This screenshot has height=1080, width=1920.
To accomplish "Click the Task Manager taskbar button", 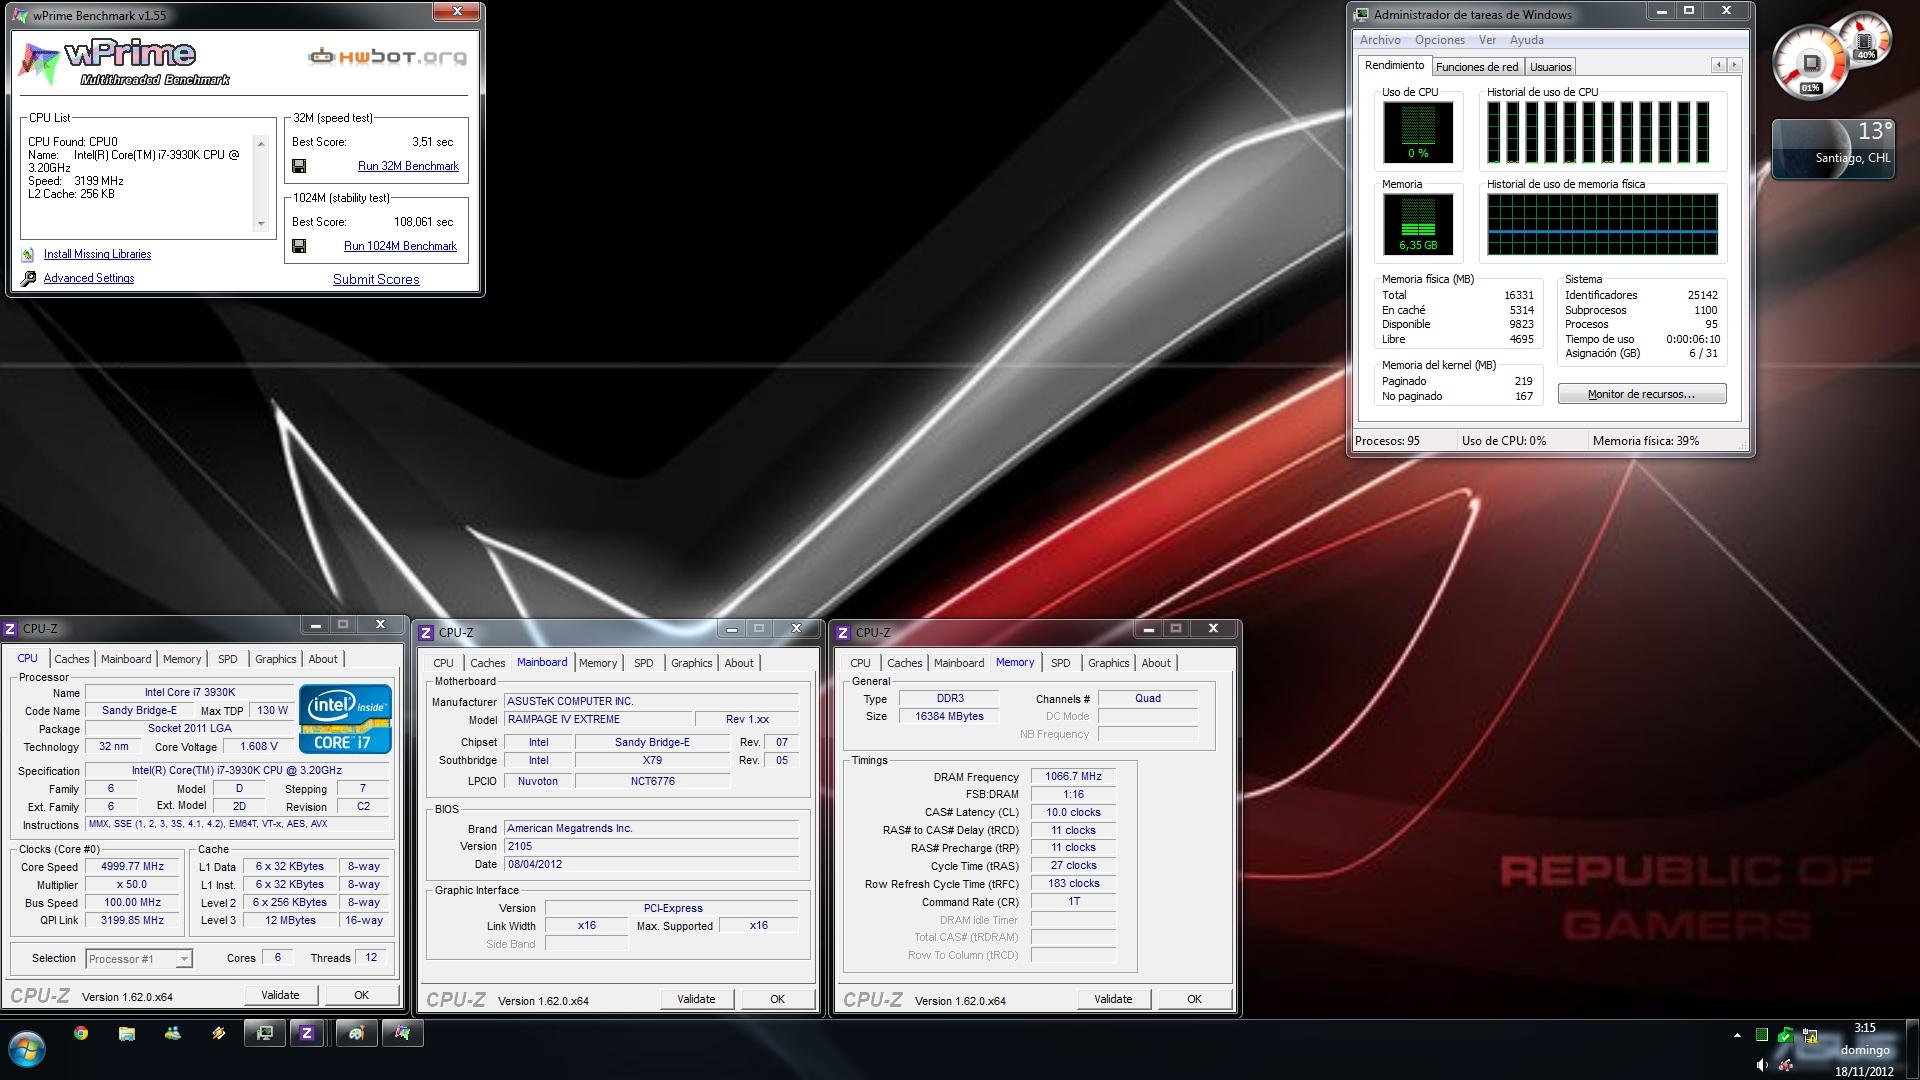I will [265, 1033].
